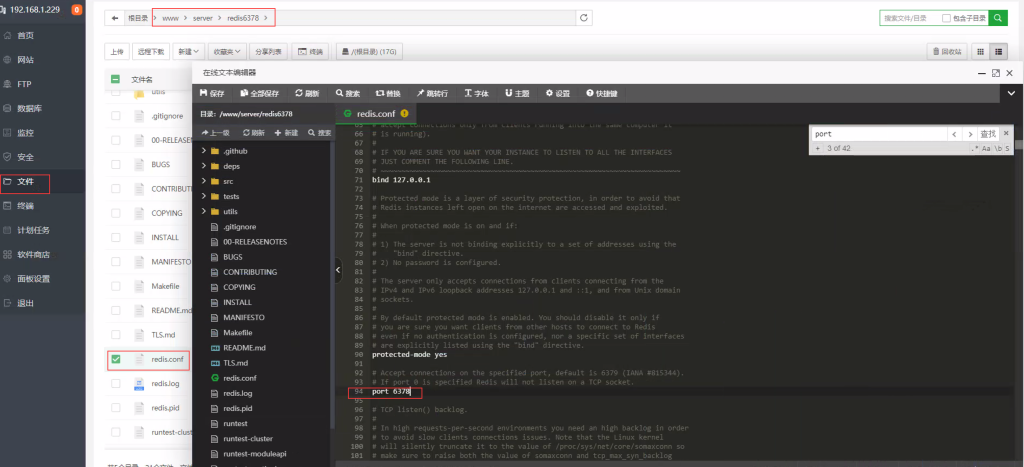Viewport: 1024px width, 467px height.
Task: Expand the src folder in editor tree
Action: point(204,181)
